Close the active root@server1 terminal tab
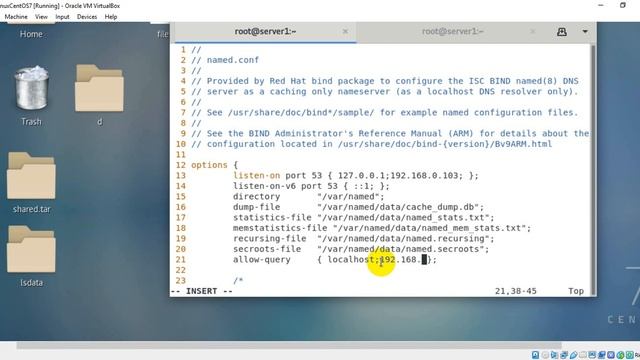The height and width of the screenshot is (360, 640). coord(345,31)
